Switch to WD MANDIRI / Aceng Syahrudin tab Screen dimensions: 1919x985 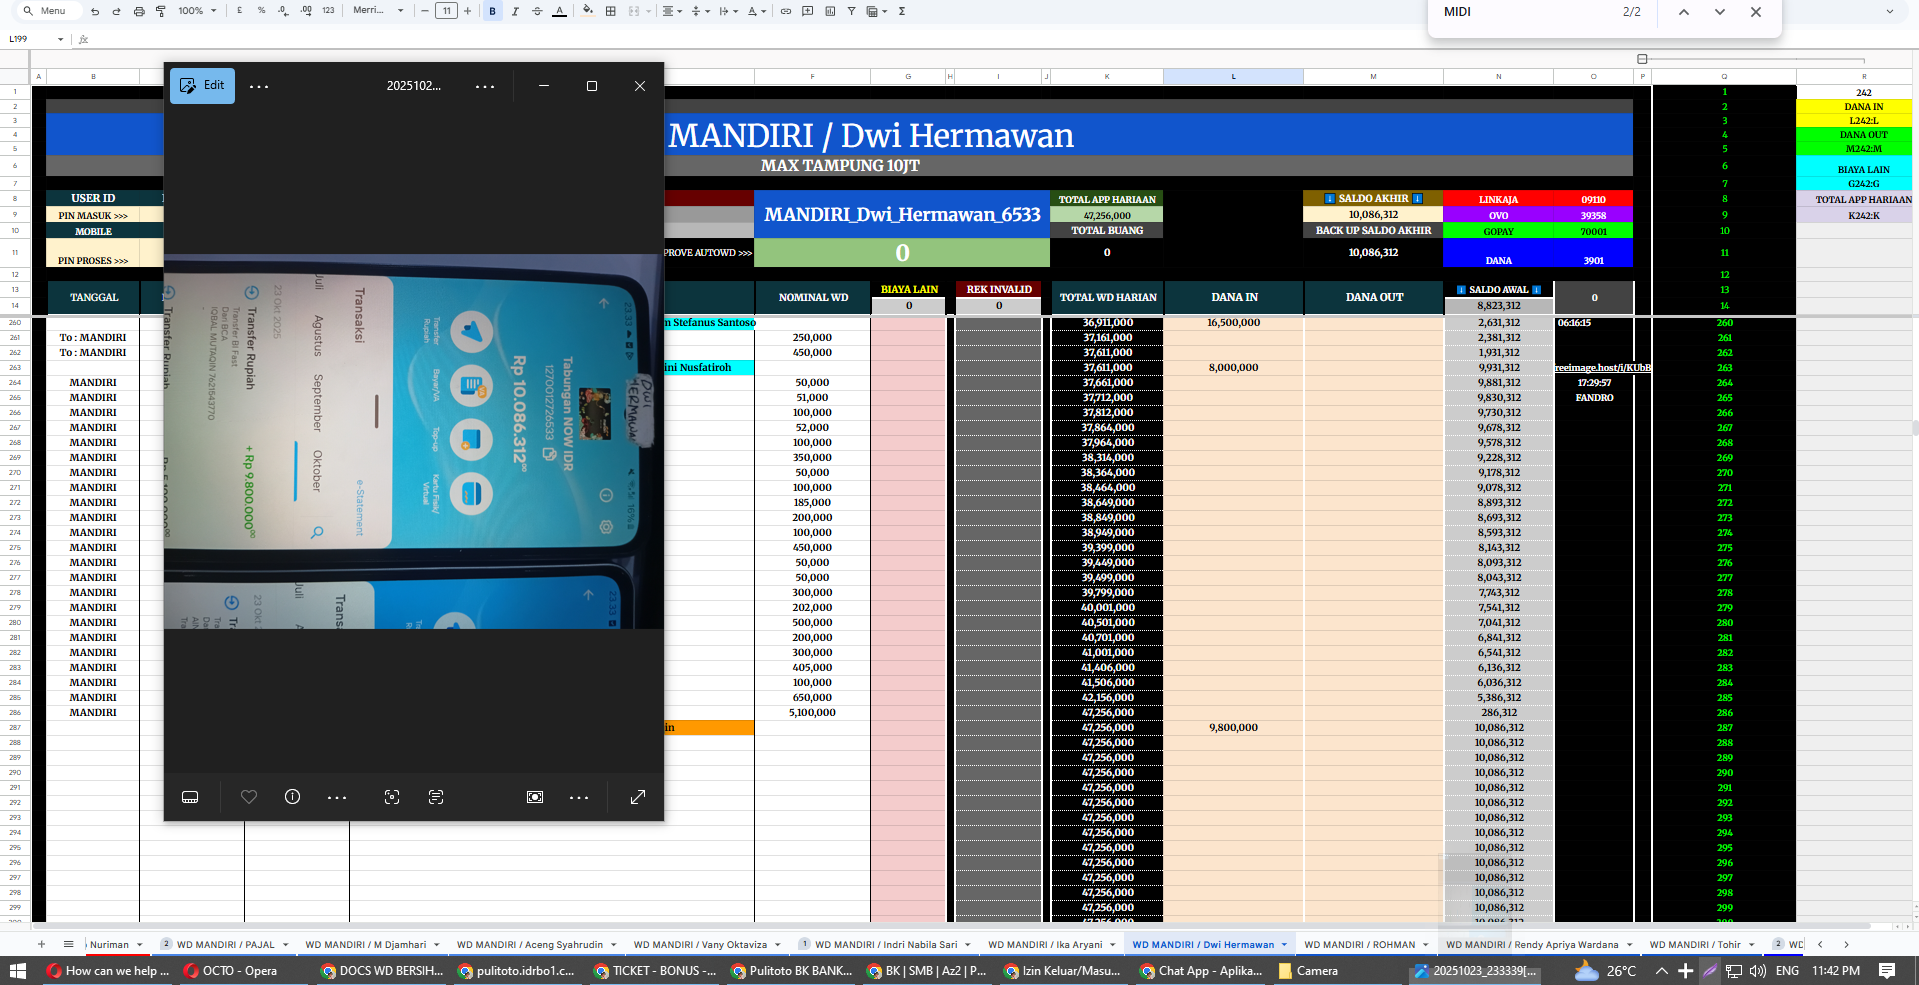(x=535, y=944)
